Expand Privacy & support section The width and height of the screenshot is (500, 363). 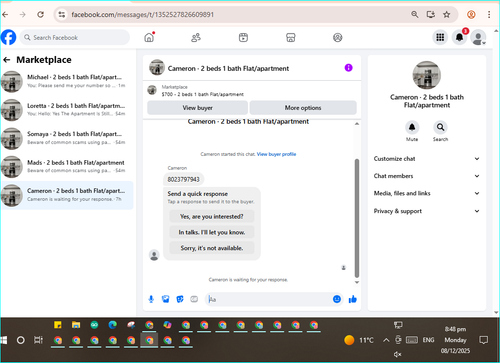click(x=427, y=211)
